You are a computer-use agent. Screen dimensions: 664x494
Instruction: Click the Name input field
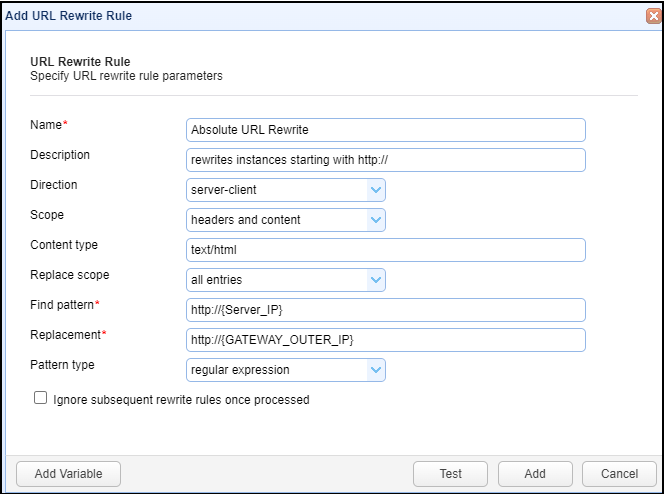(386, 130)
